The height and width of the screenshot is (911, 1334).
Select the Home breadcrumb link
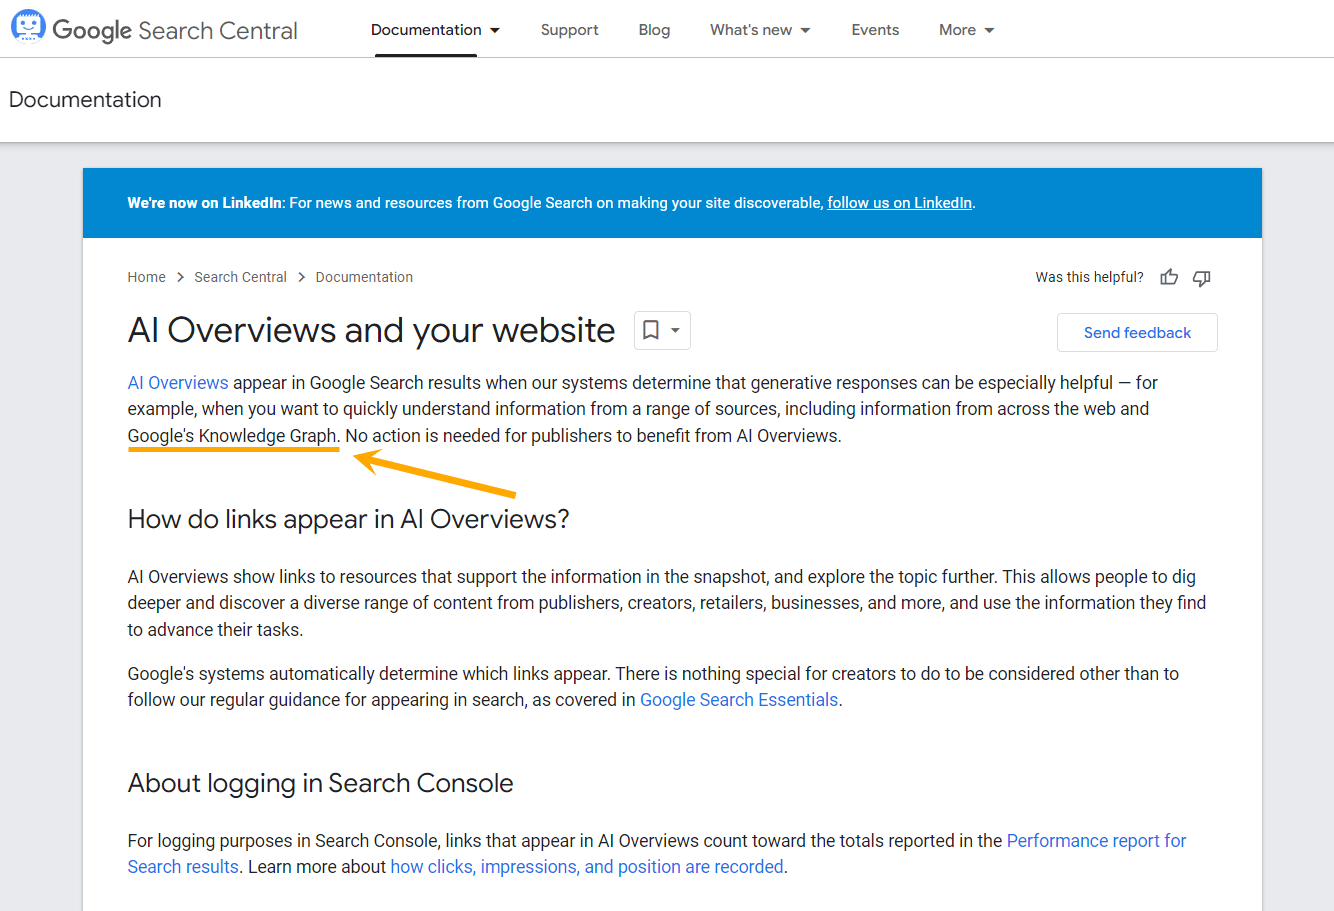[146, 277]
